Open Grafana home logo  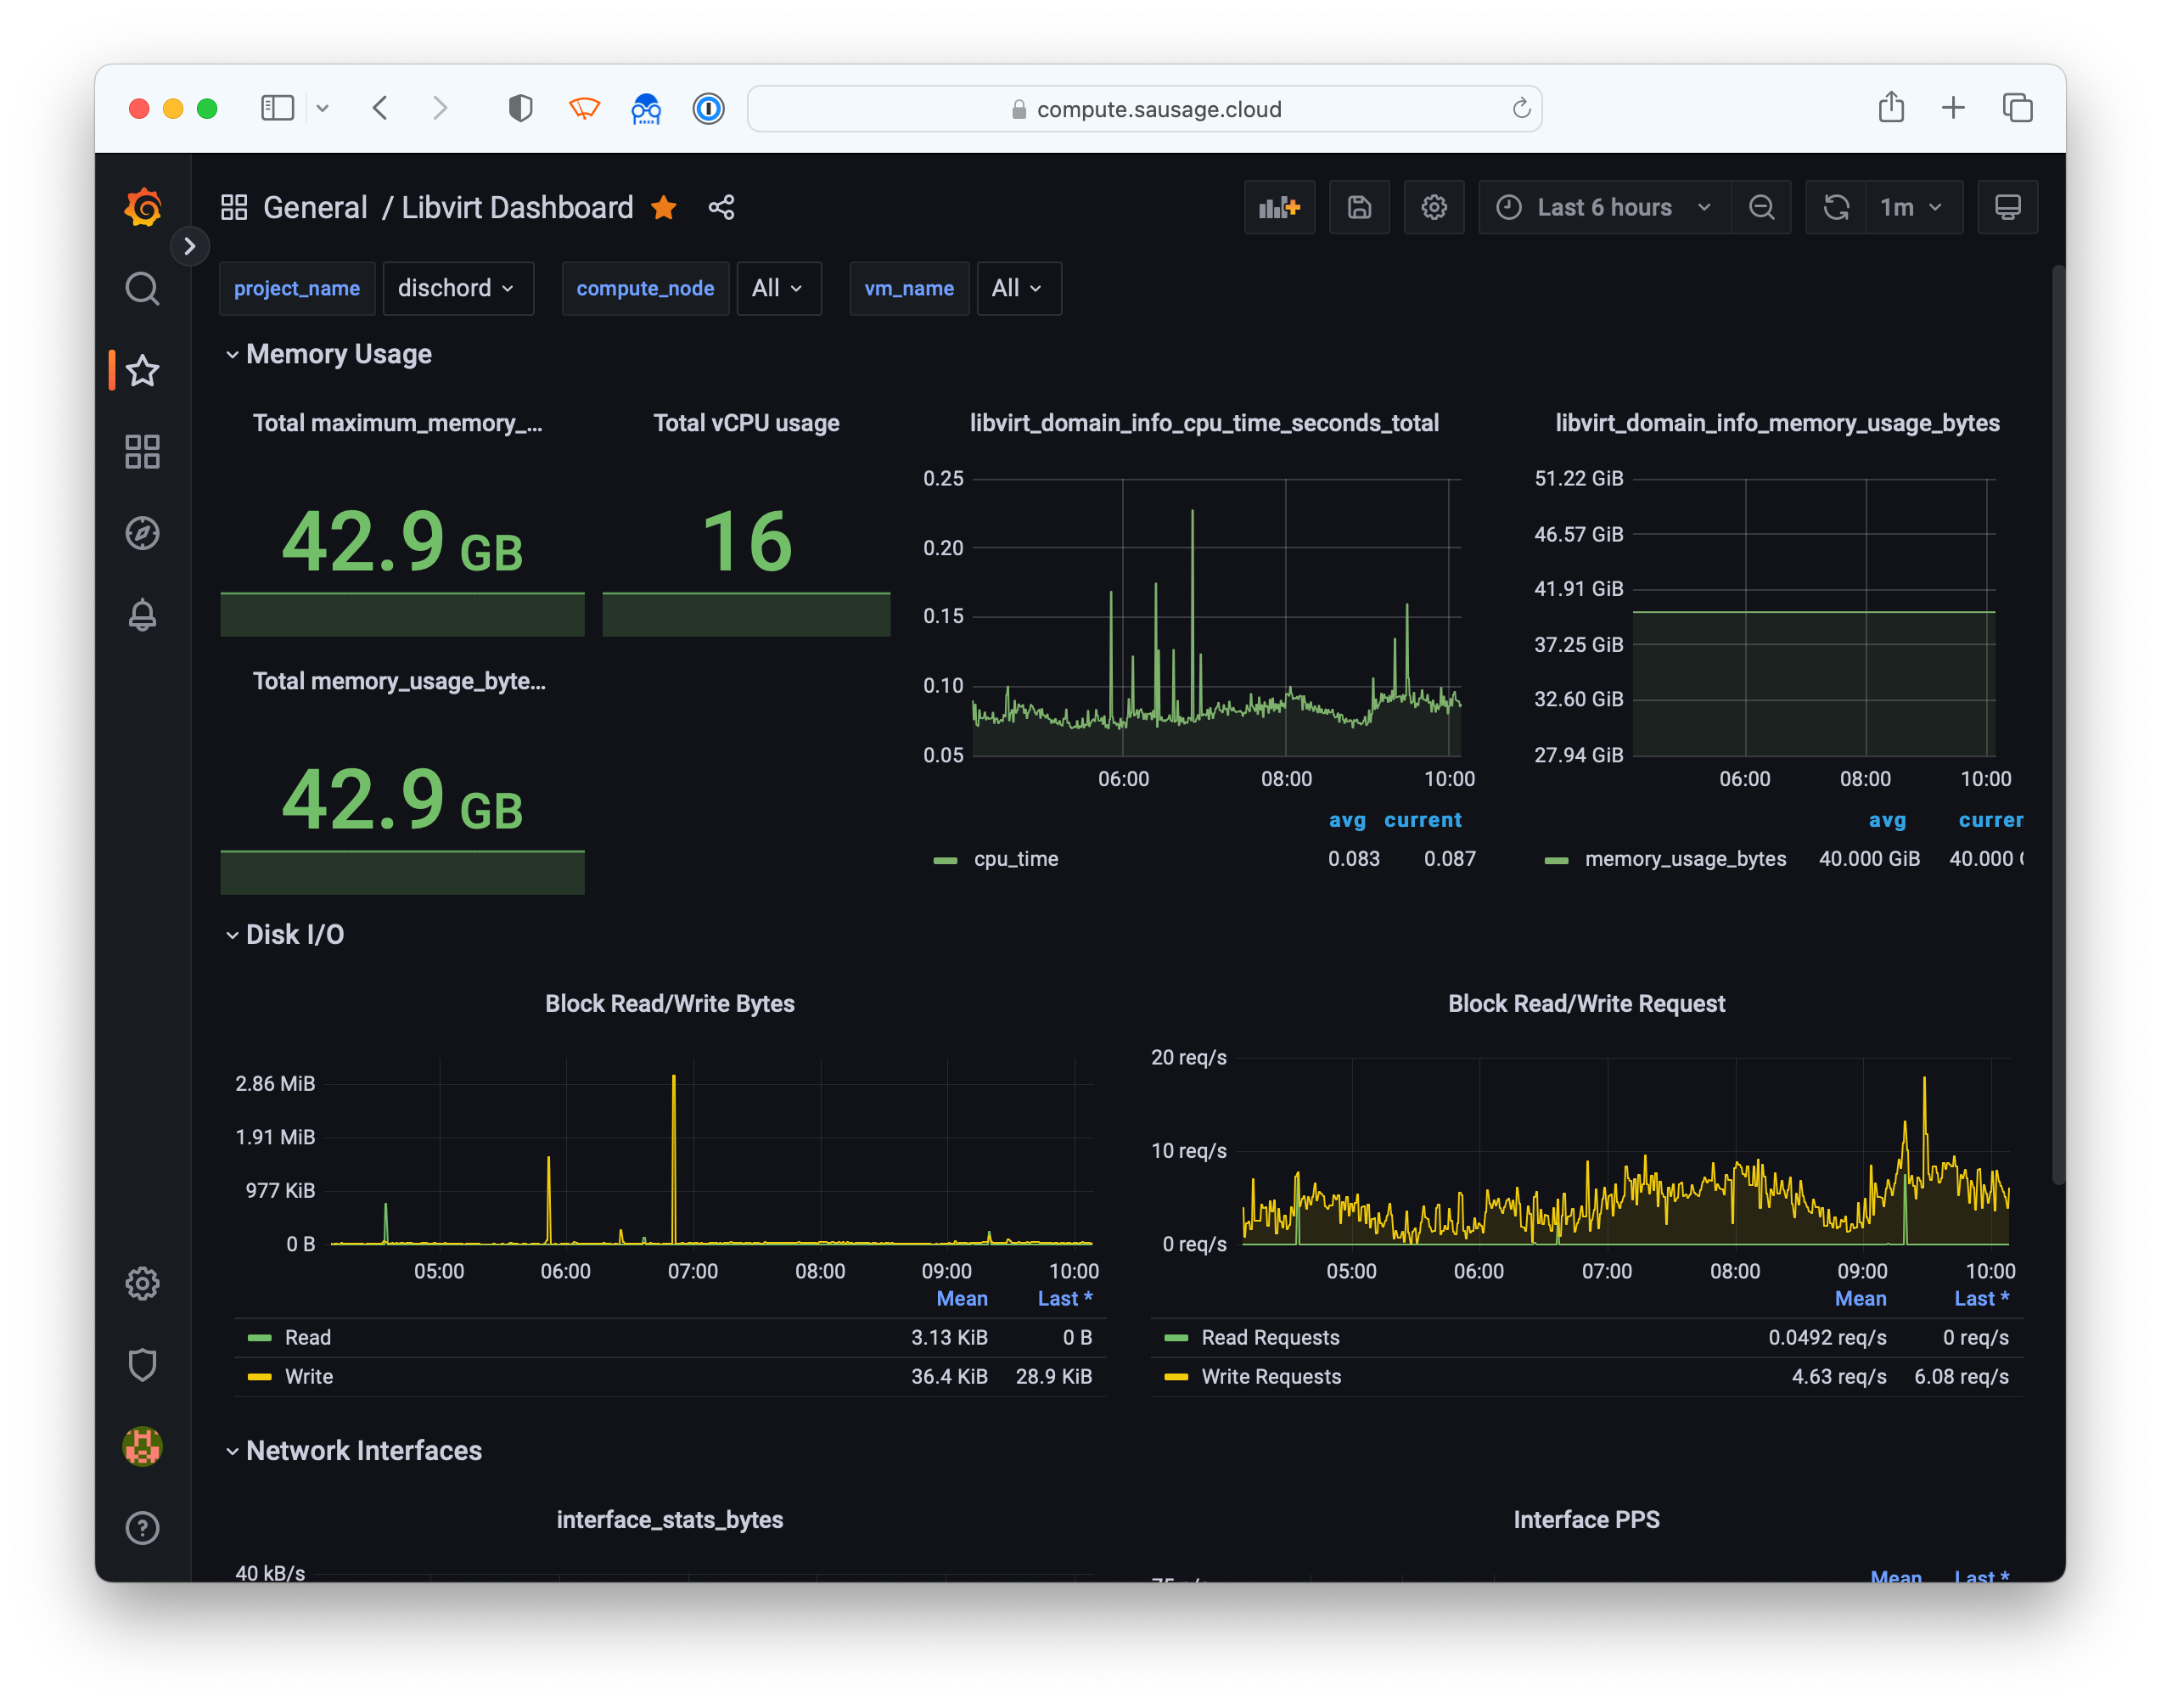pyautogui.click(x=143, y=207)
